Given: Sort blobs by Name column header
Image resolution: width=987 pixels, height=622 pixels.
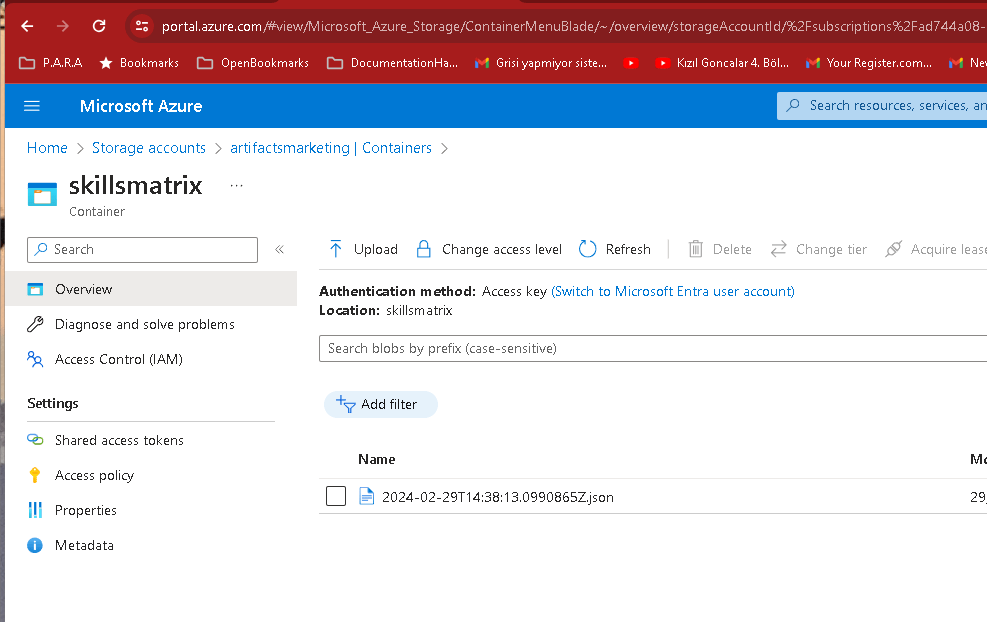Looking at the screenshot, I should 376,460.
